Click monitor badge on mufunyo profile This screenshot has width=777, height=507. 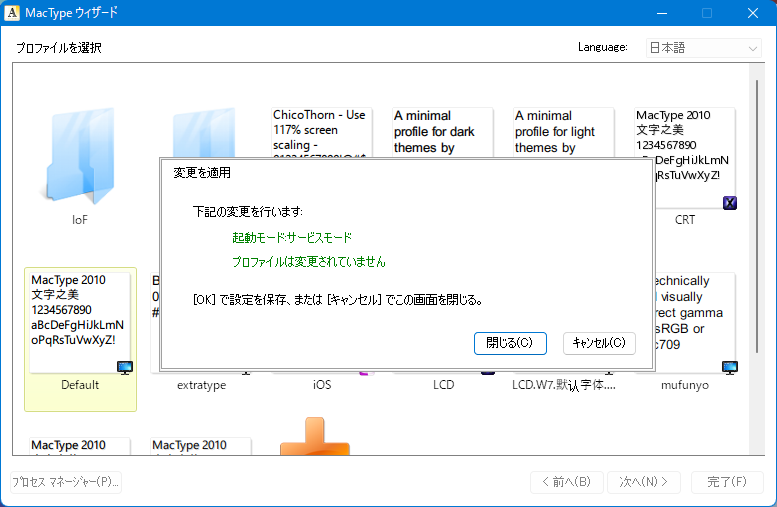729,367
